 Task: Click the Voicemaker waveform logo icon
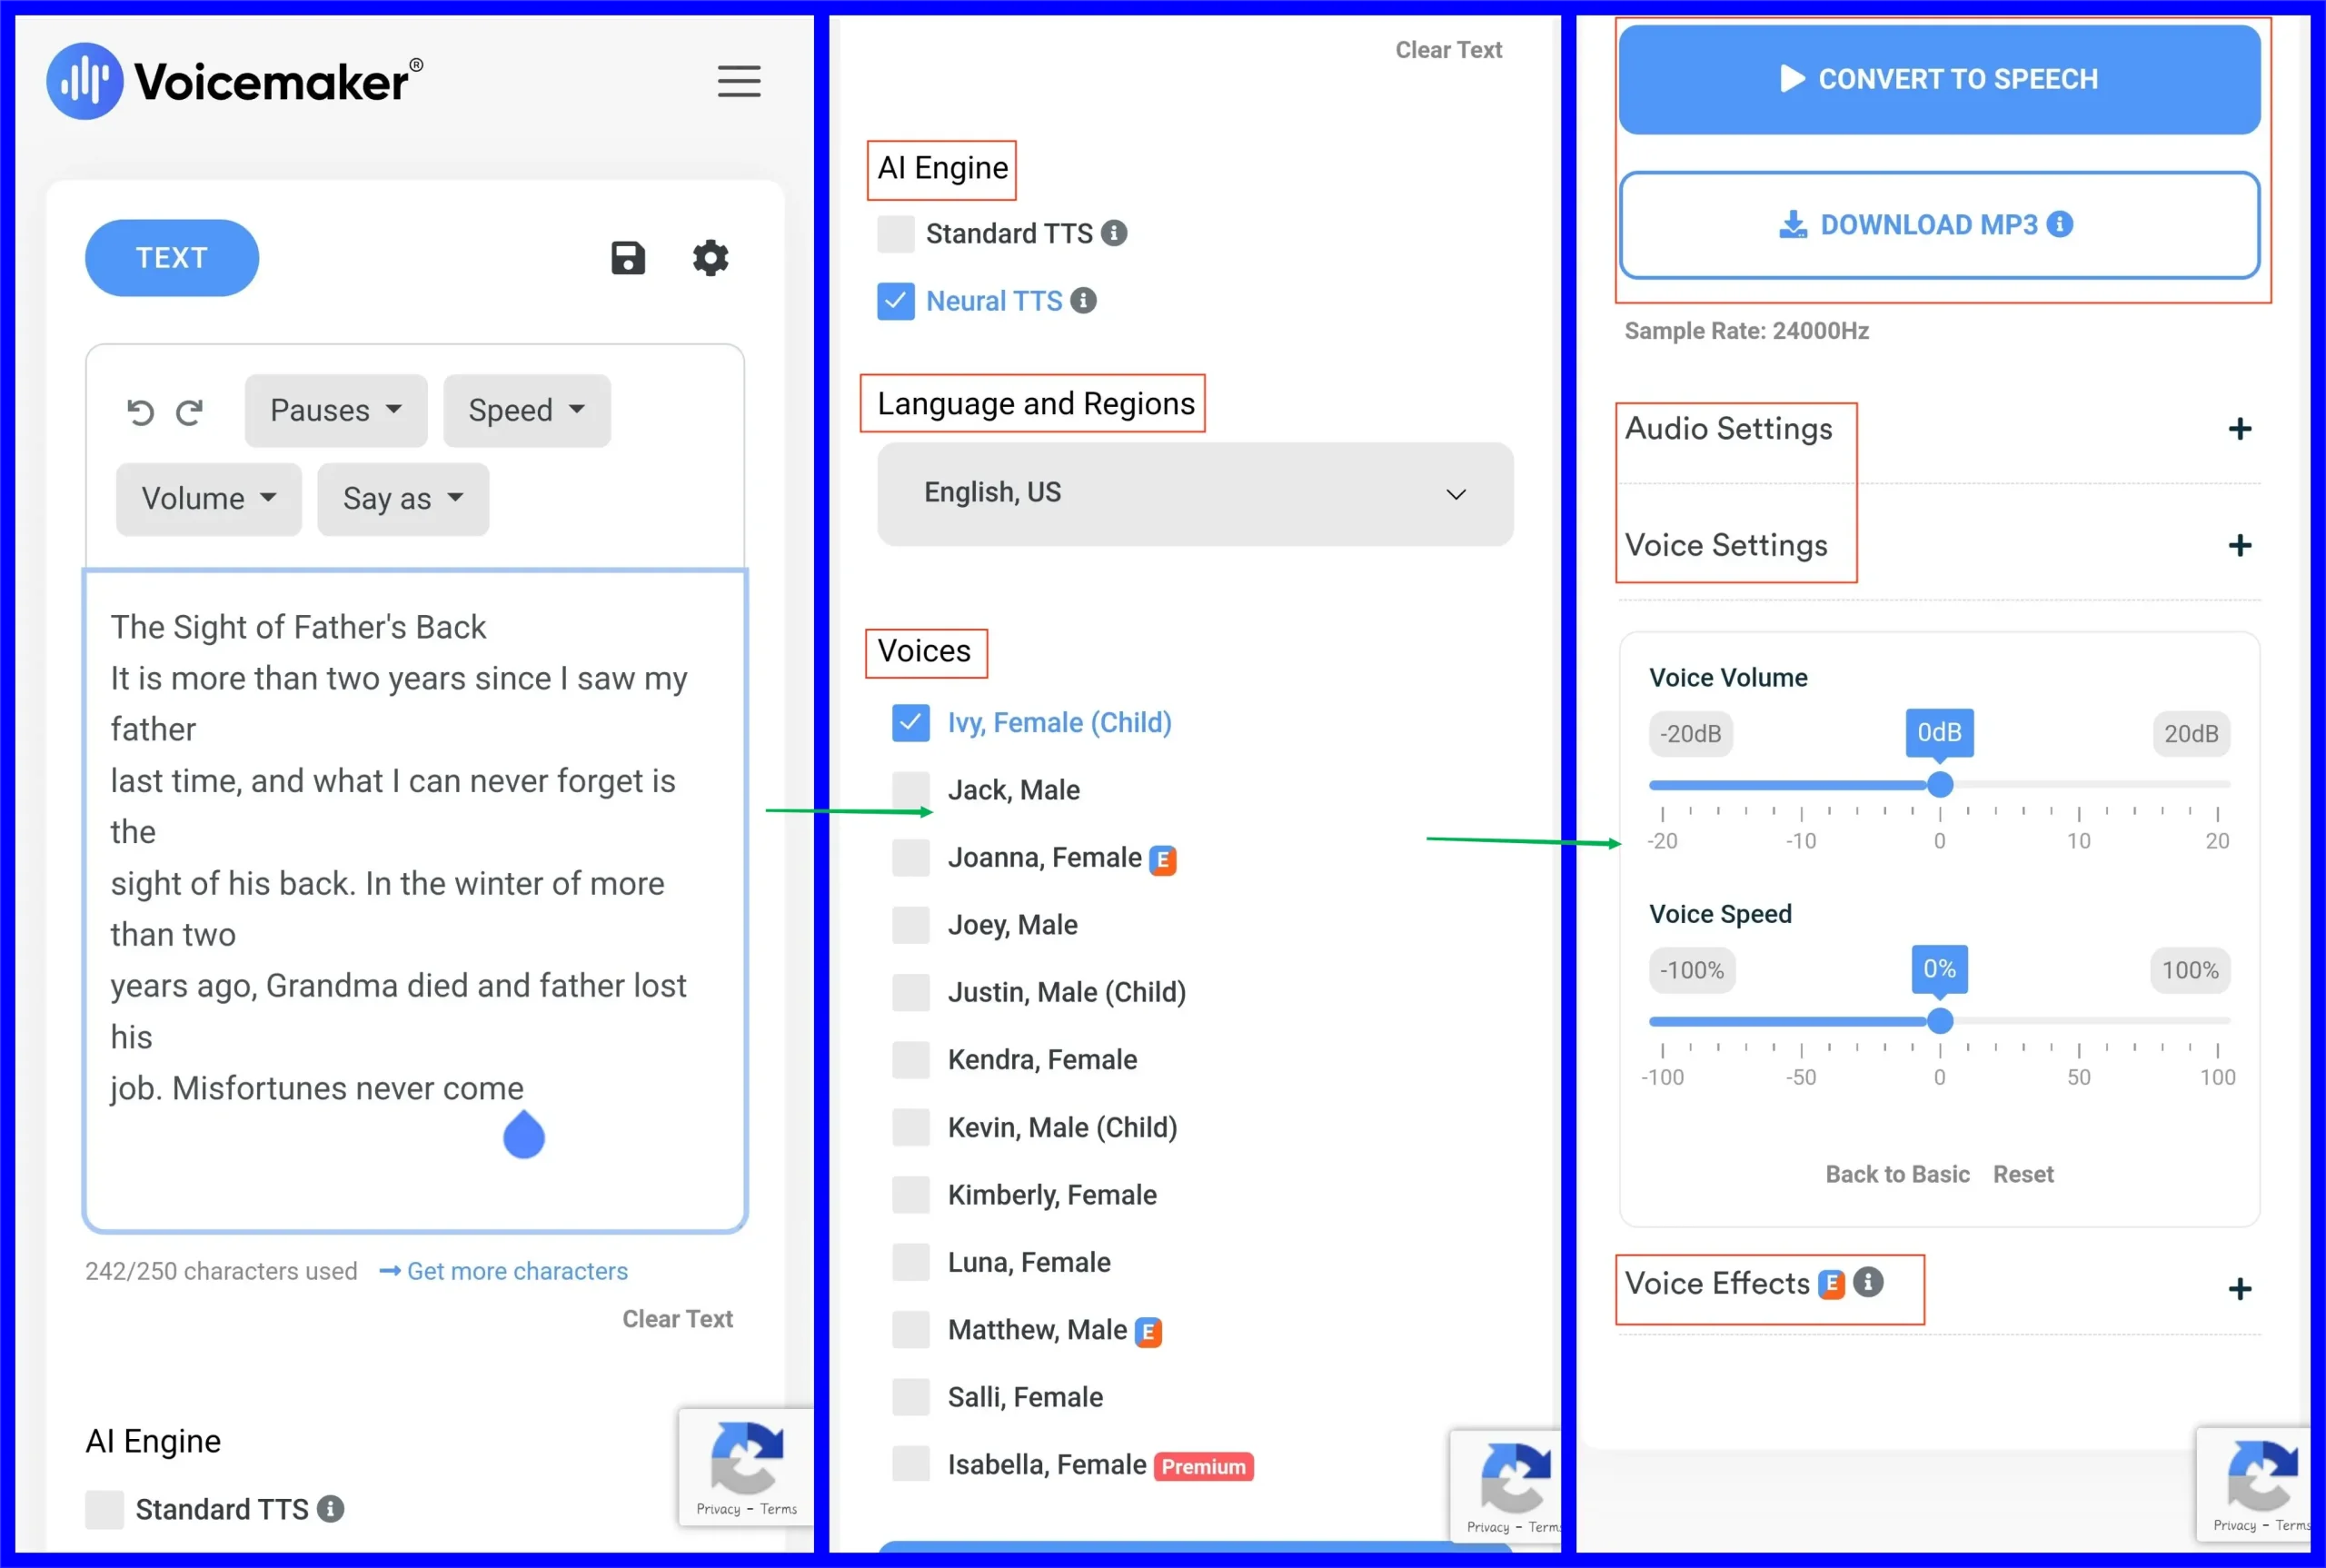(x=83, y=79)
